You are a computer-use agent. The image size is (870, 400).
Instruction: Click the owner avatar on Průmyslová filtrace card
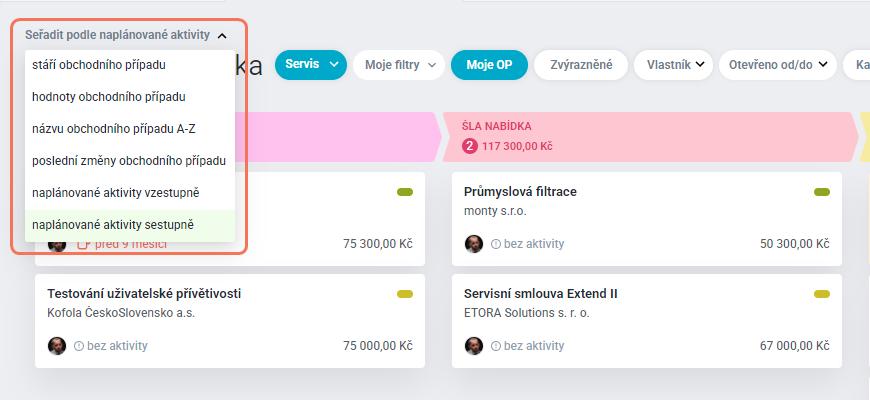coord(474,244)
